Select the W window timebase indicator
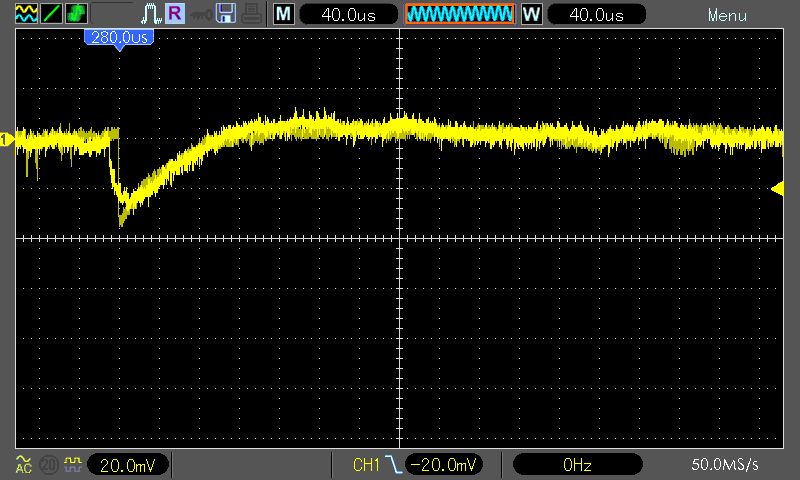The image size is (800, 480). (x=531, y=14)
